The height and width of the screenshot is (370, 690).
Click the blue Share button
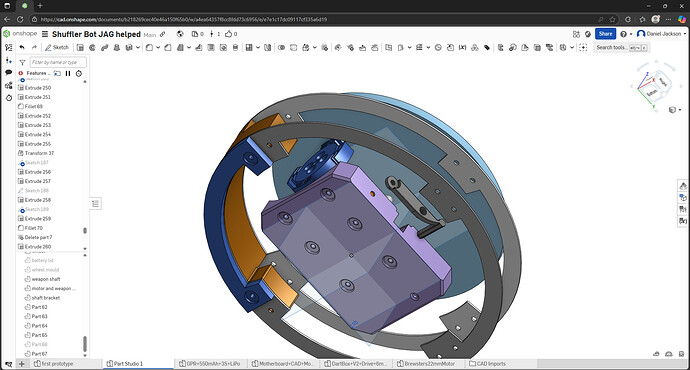(605, 34)
